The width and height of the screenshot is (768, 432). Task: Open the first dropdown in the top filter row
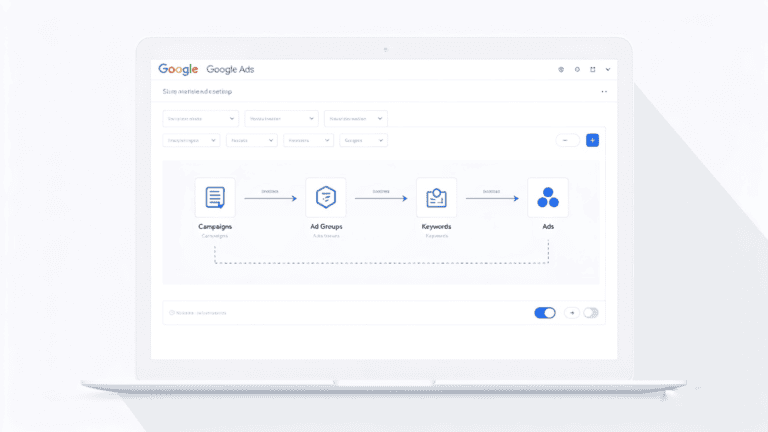coord(201,119)
